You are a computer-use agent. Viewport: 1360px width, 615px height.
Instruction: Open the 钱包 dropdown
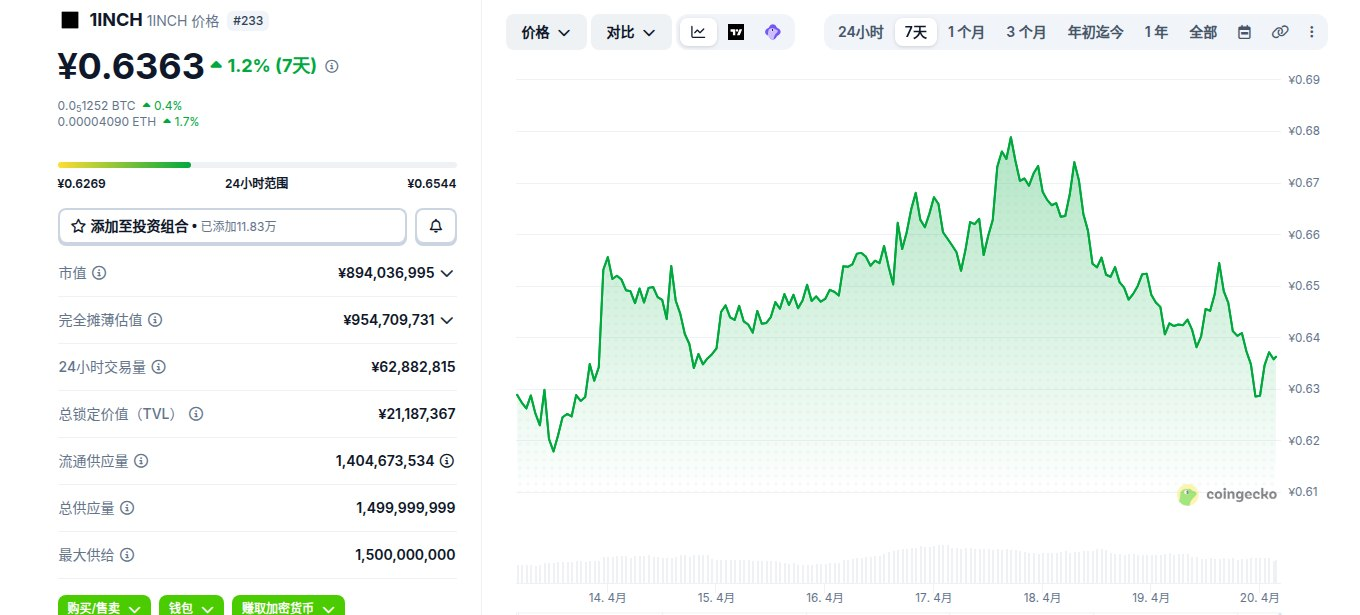[x=191, y=607]
